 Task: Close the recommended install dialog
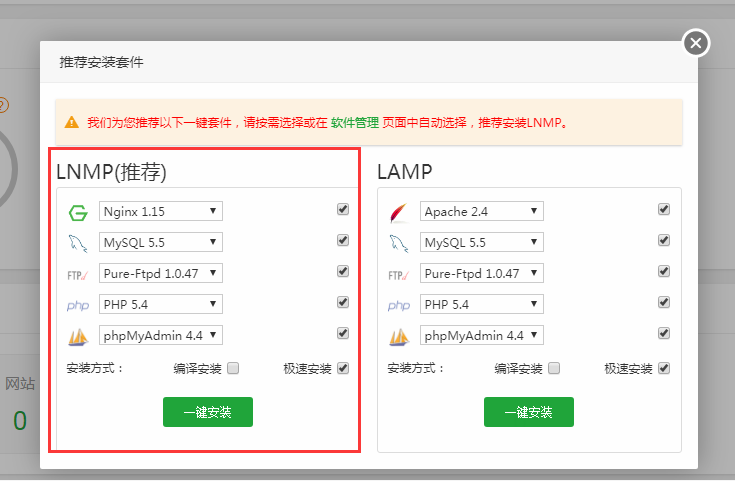[x=696, y=43]
